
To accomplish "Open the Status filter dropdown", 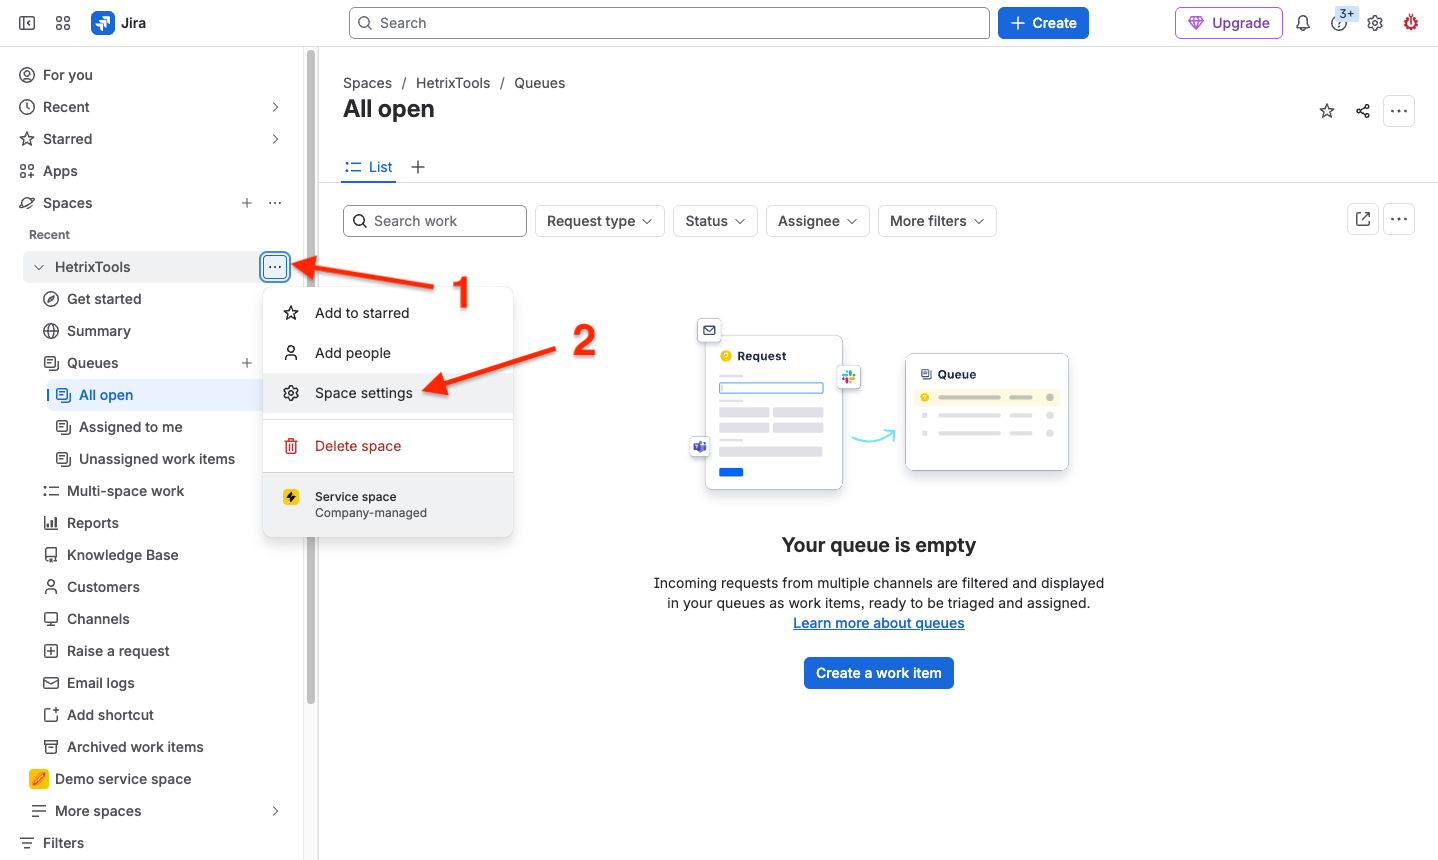I will 716,221.
